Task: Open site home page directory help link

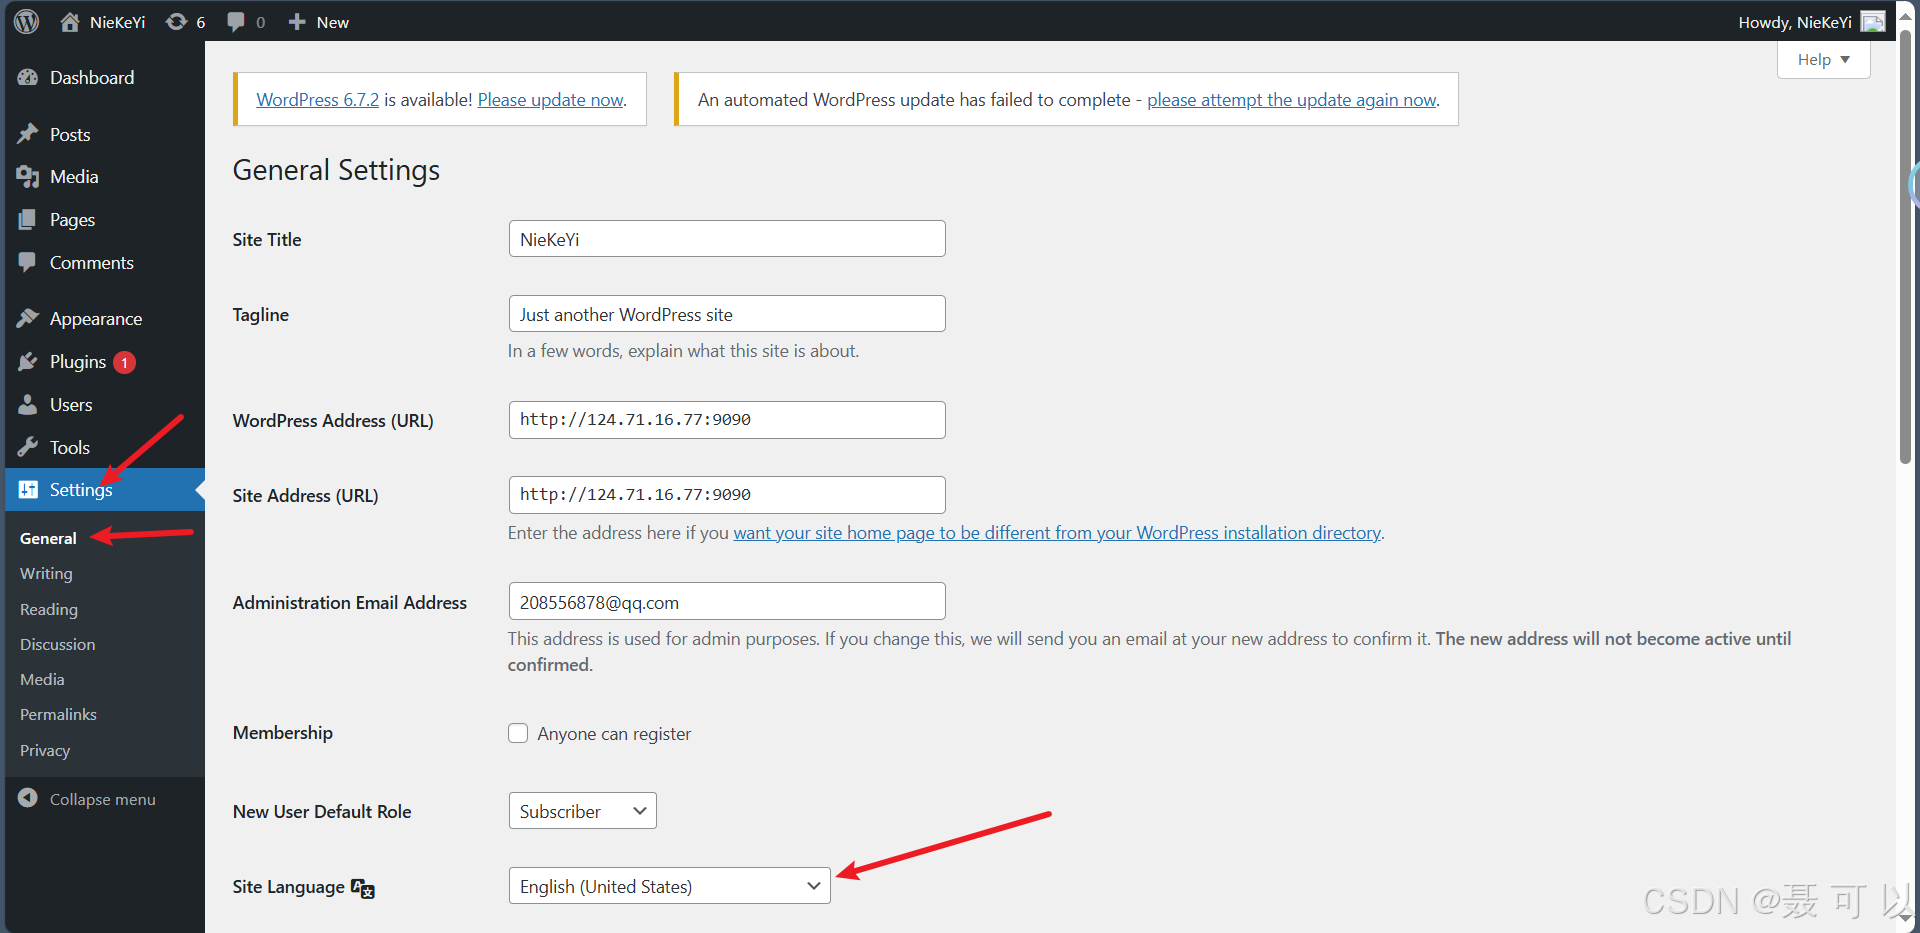Action: (1057, 533)
